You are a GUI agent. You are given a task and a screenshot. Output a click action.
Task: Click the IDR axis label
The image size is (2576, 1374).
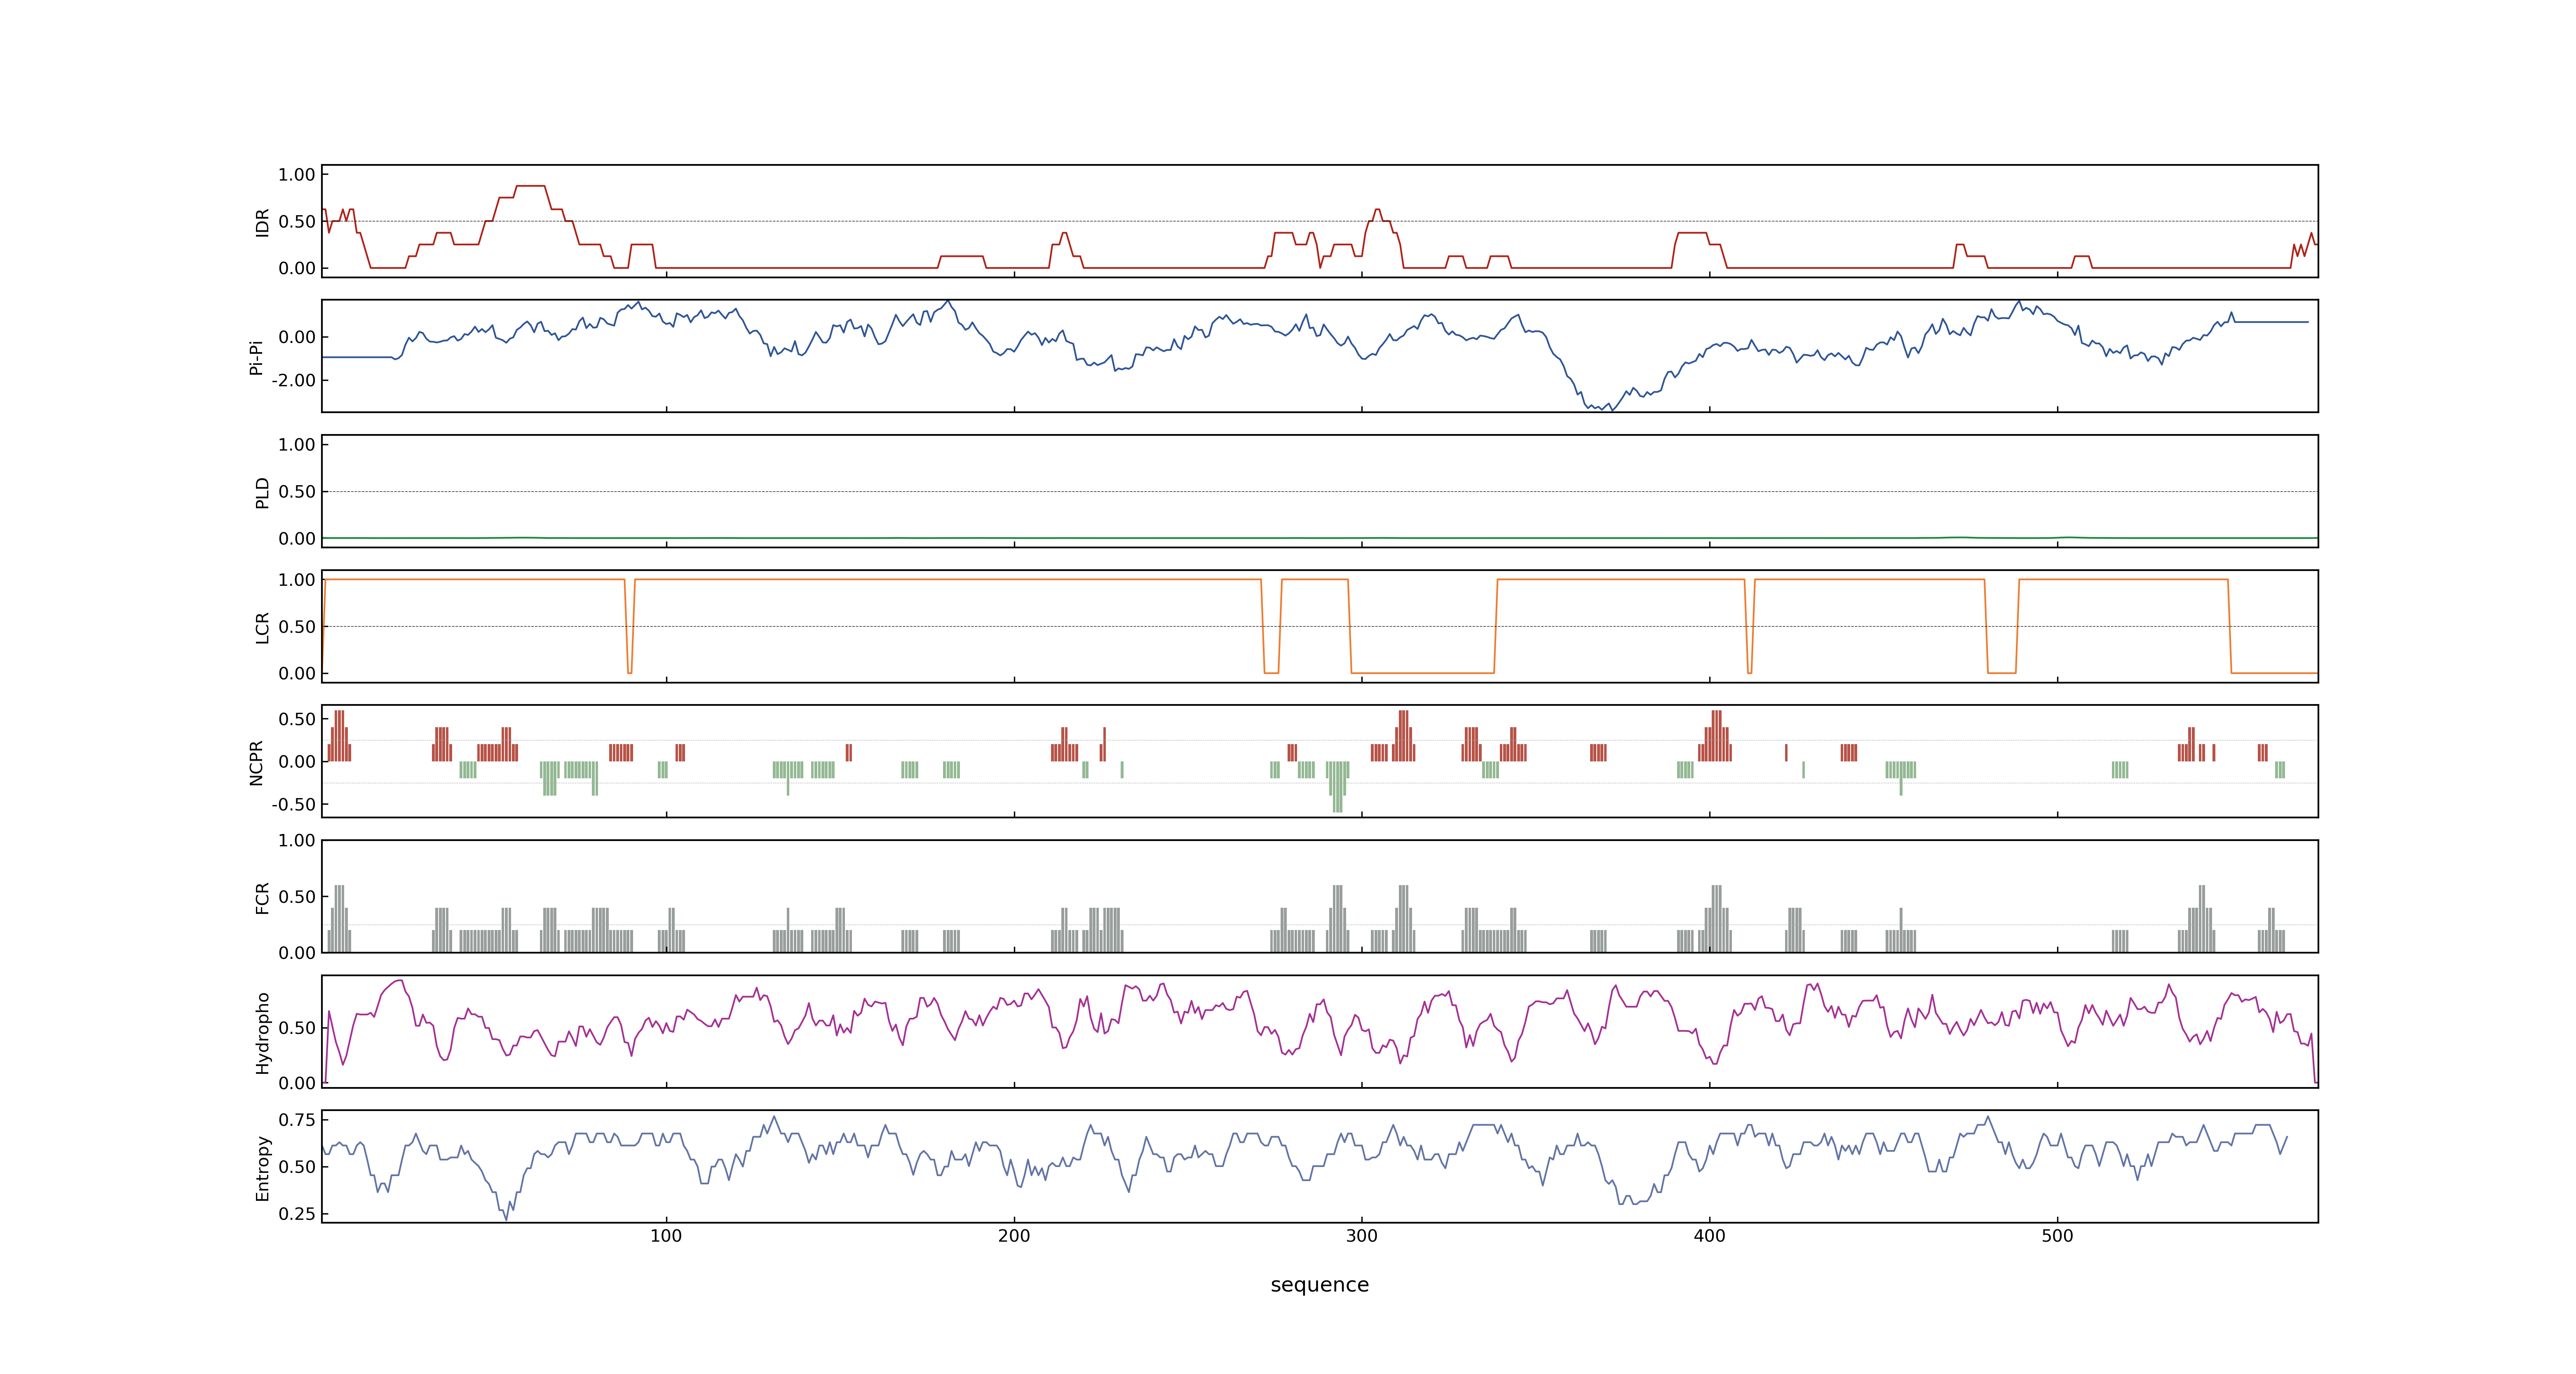click(x=262, y=222)
